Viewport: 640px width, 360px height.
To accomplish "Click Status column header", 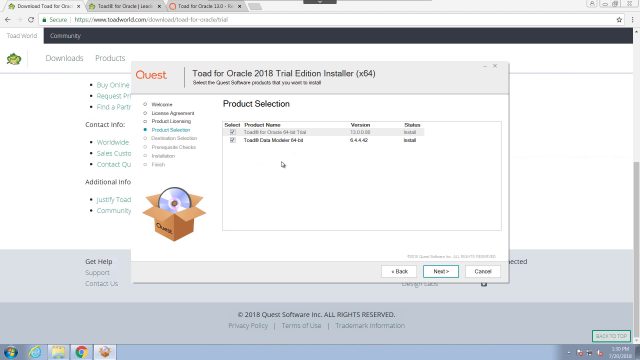I will tap(412, 125).
